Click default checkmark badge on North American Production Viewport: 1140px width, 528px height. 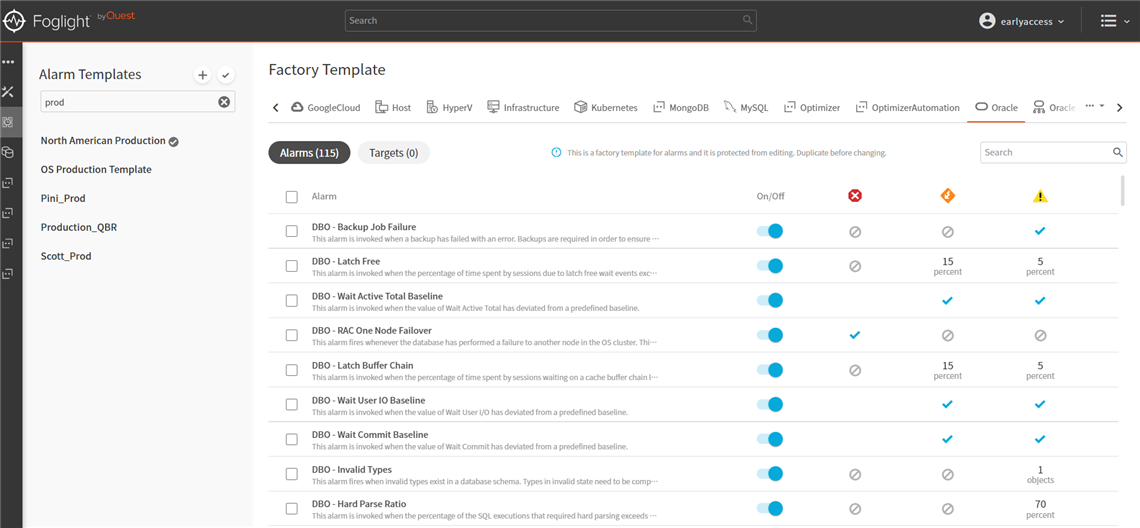coord(174,142)
